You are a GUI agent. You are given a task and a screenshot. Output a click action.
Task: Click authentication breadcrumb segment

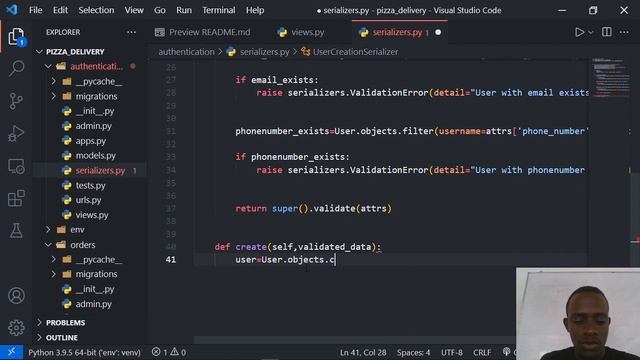click(186, 52)
